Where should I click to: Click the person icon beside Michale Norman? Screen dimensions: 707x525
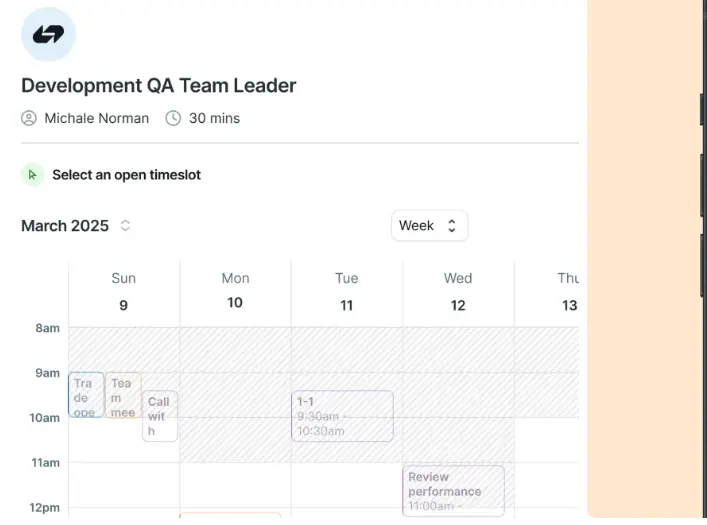(29, 118)
